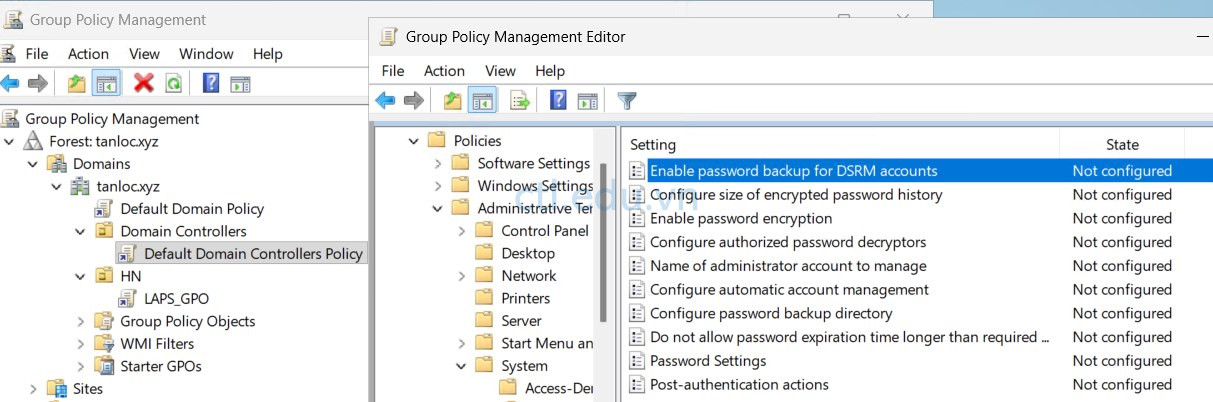Image resolution: width=1213 pixels, height=402 pixels.
Task: Collapse the tanloc.xyz domain node
Action: click(x=58, y=186)
